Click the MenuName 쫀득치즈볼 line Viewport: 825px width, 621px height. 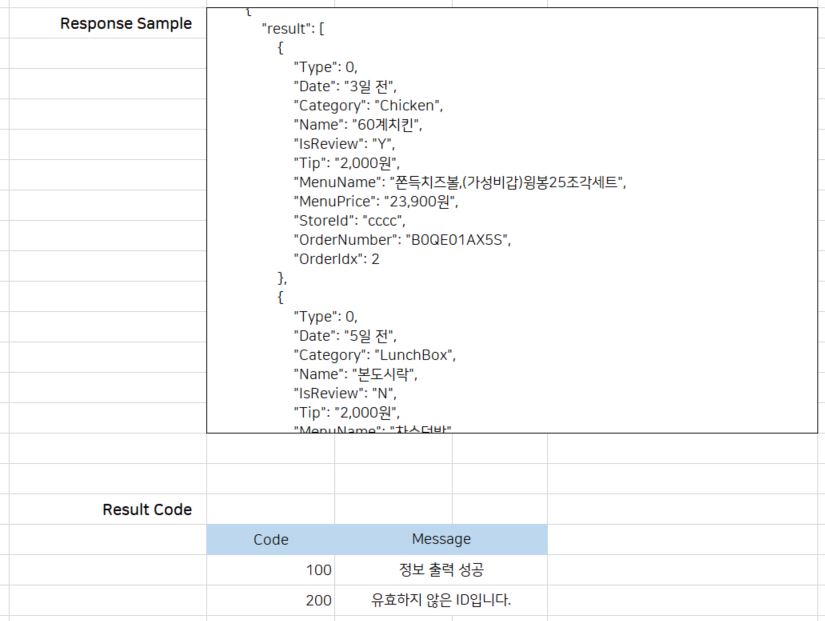pyautogui.click(x=459, y=182)
